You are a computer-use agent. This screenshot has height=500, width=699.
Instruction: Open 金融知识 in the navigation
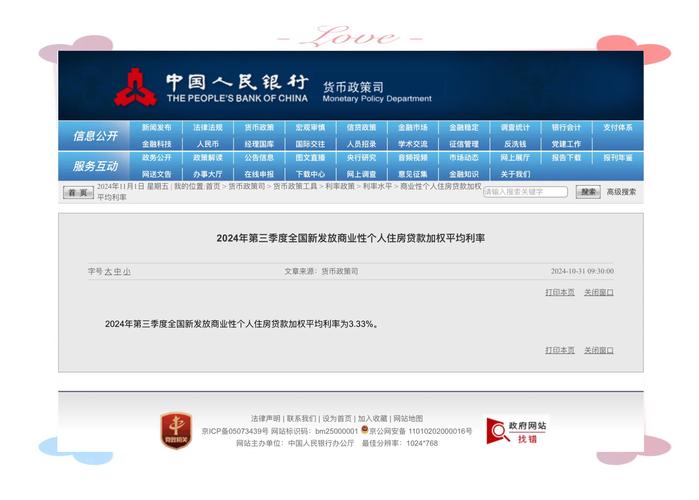pos(464,174)
